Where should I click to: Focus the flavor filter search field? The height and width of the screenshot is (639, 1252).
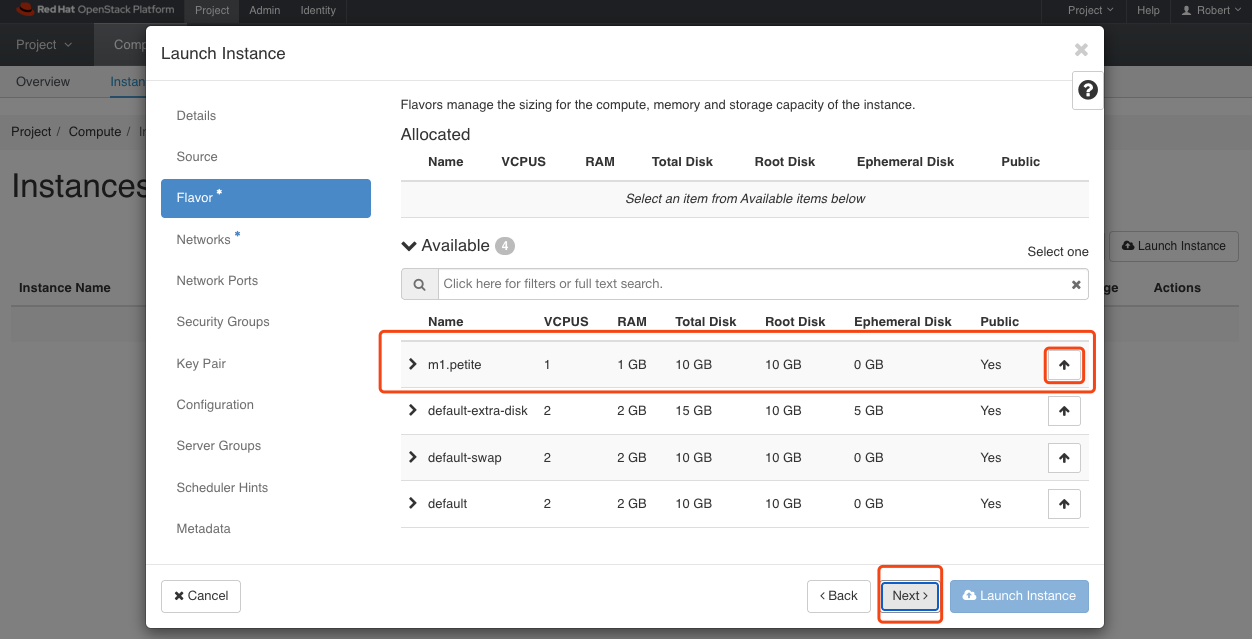[750, 284]
